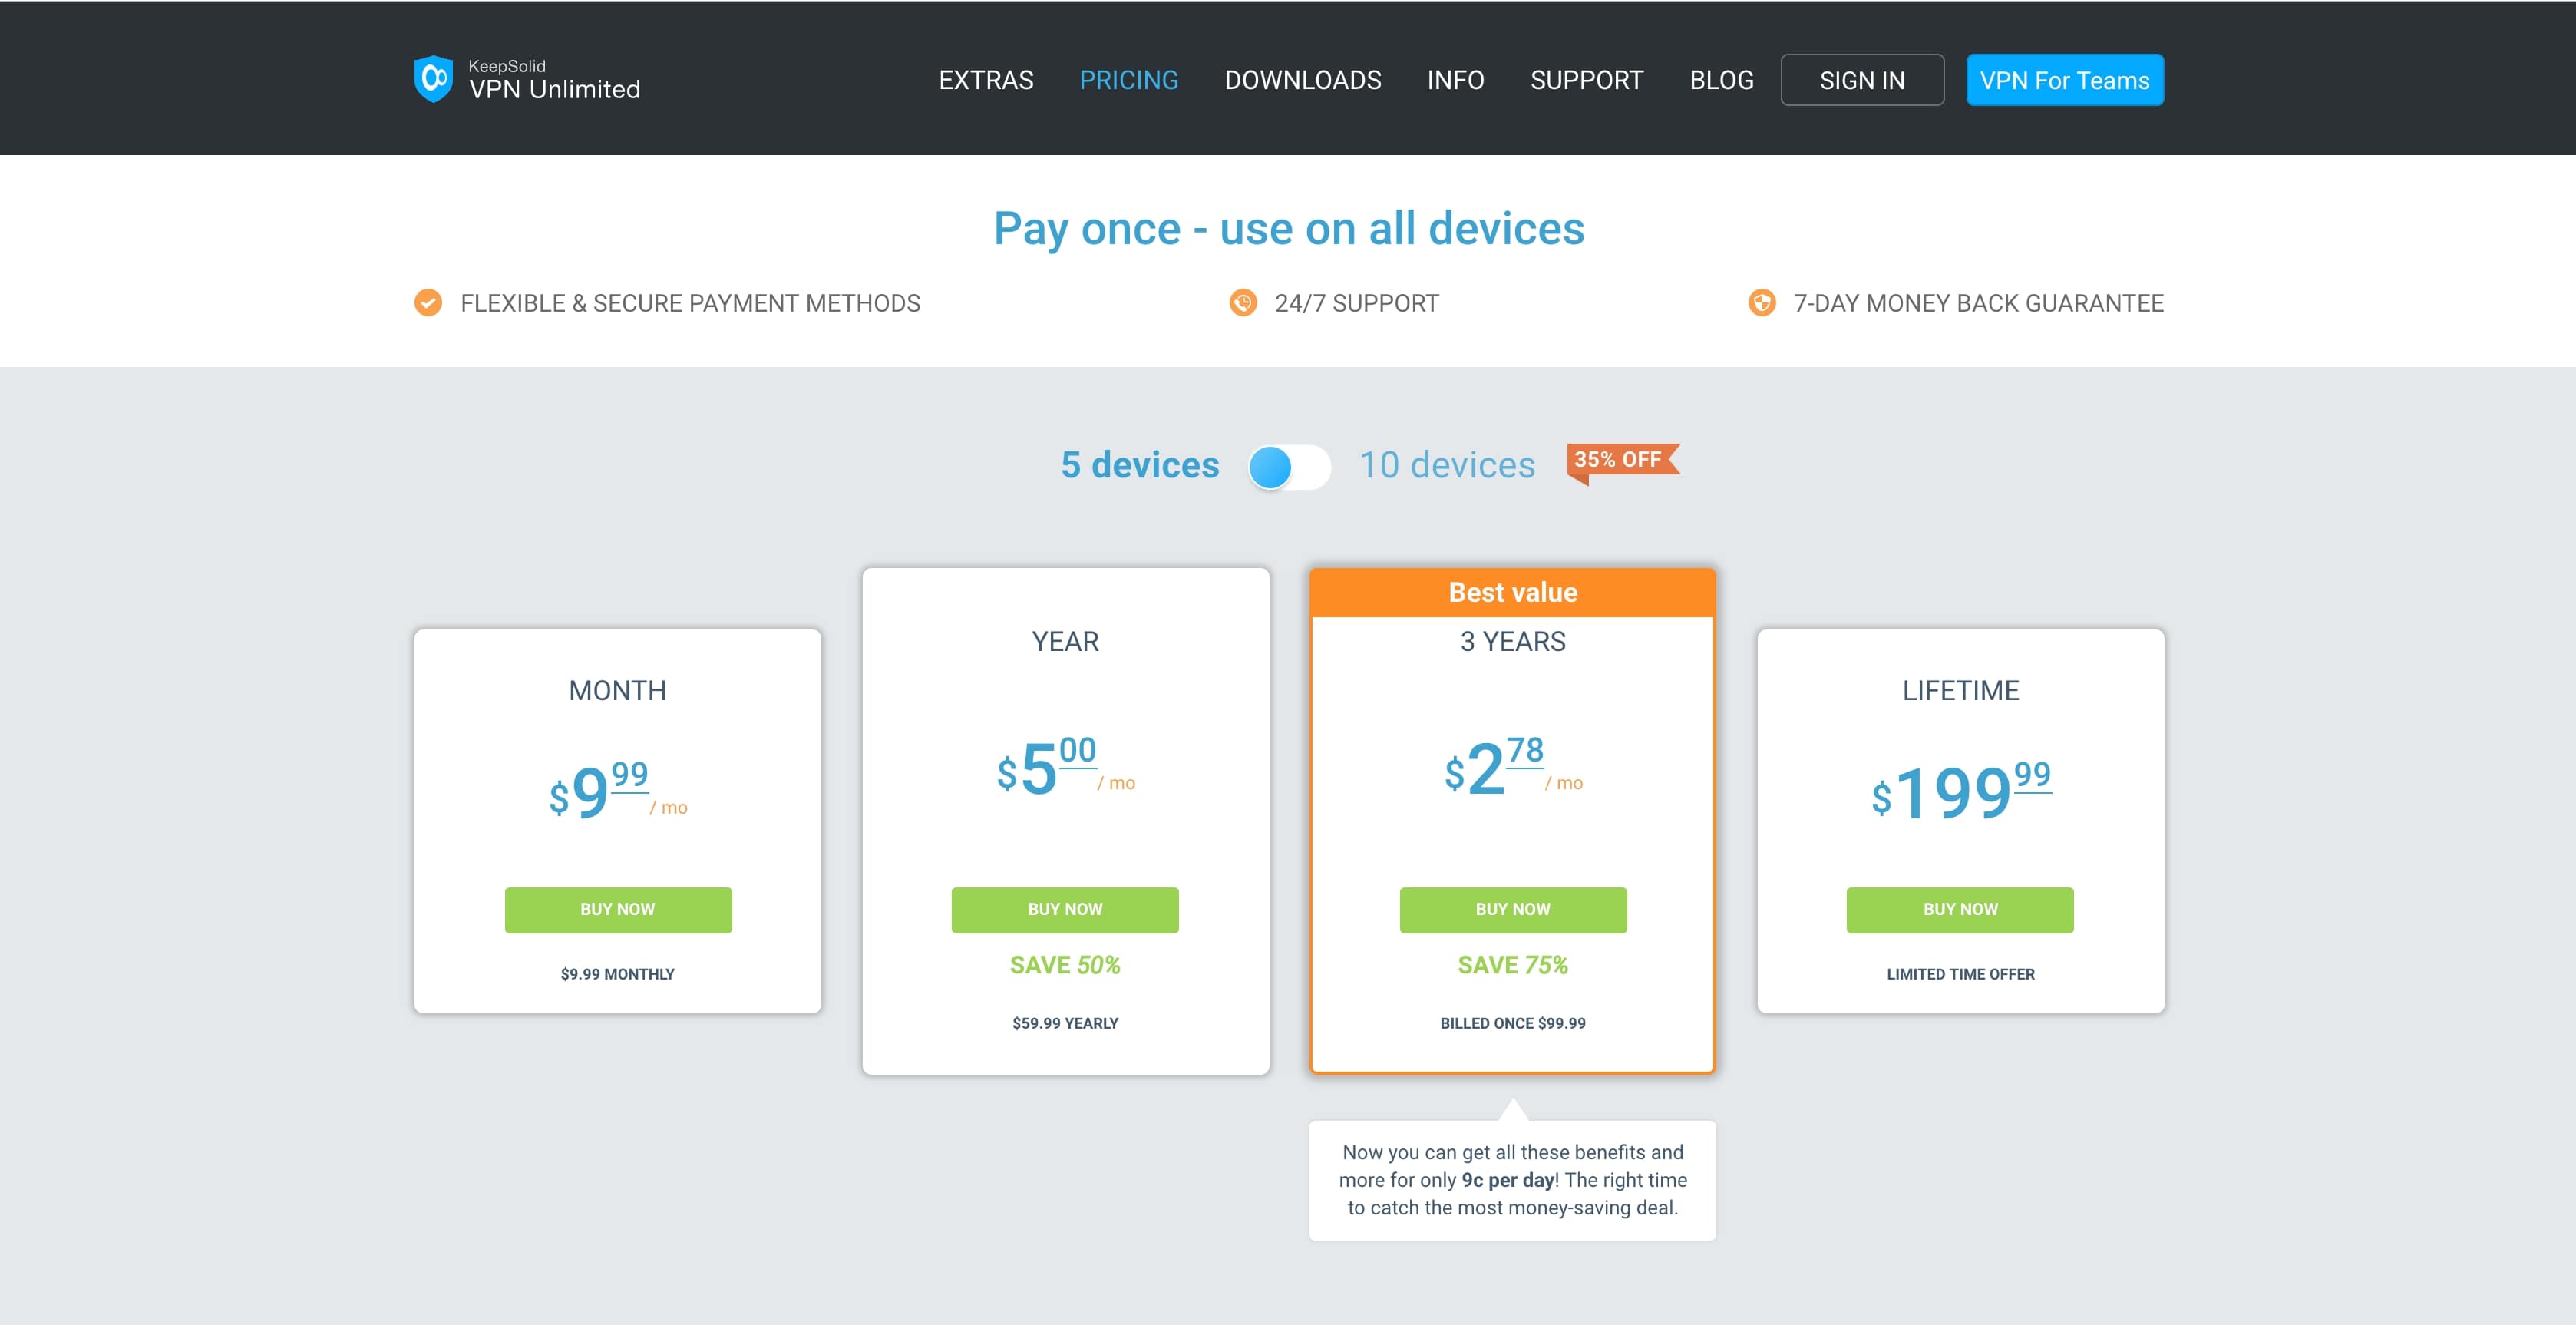This screenshot has height=1325, width=2576.
Task: Buy the MONTH plan now
Action: [617, 910]
